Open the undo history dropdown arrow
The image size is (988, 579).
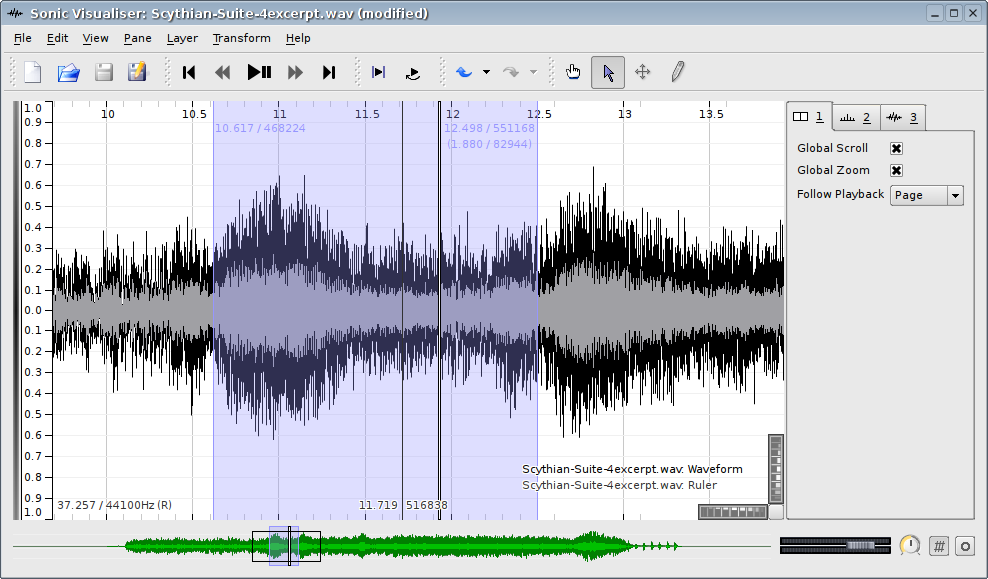(x=486, y=72)
